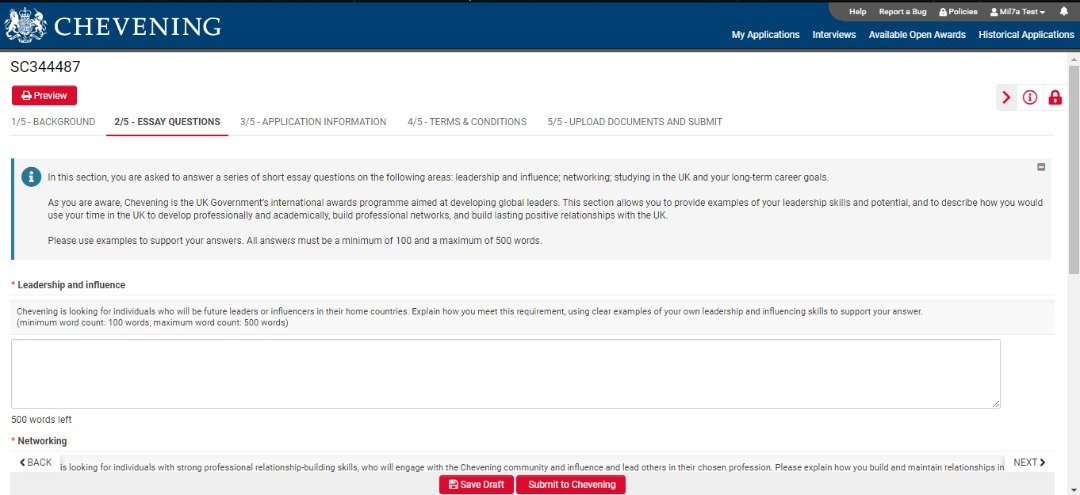
Task: Open the Mil7a Test user dropdown
Action: (1017, 12)
